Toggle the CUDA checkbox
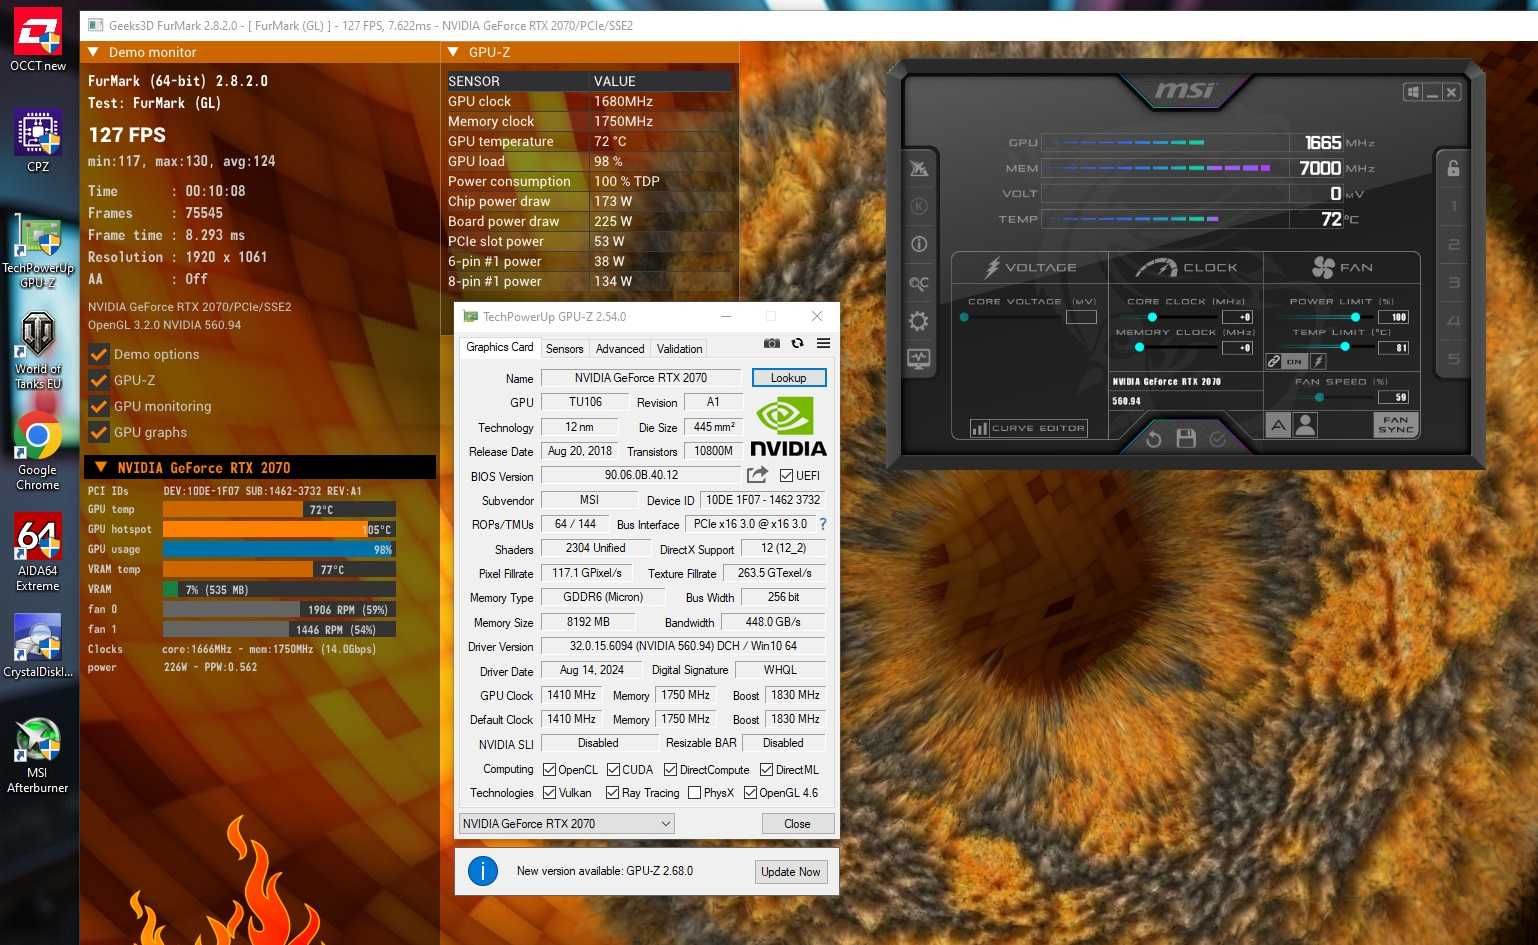This screenshot has width=1538, height=945. 613,769
